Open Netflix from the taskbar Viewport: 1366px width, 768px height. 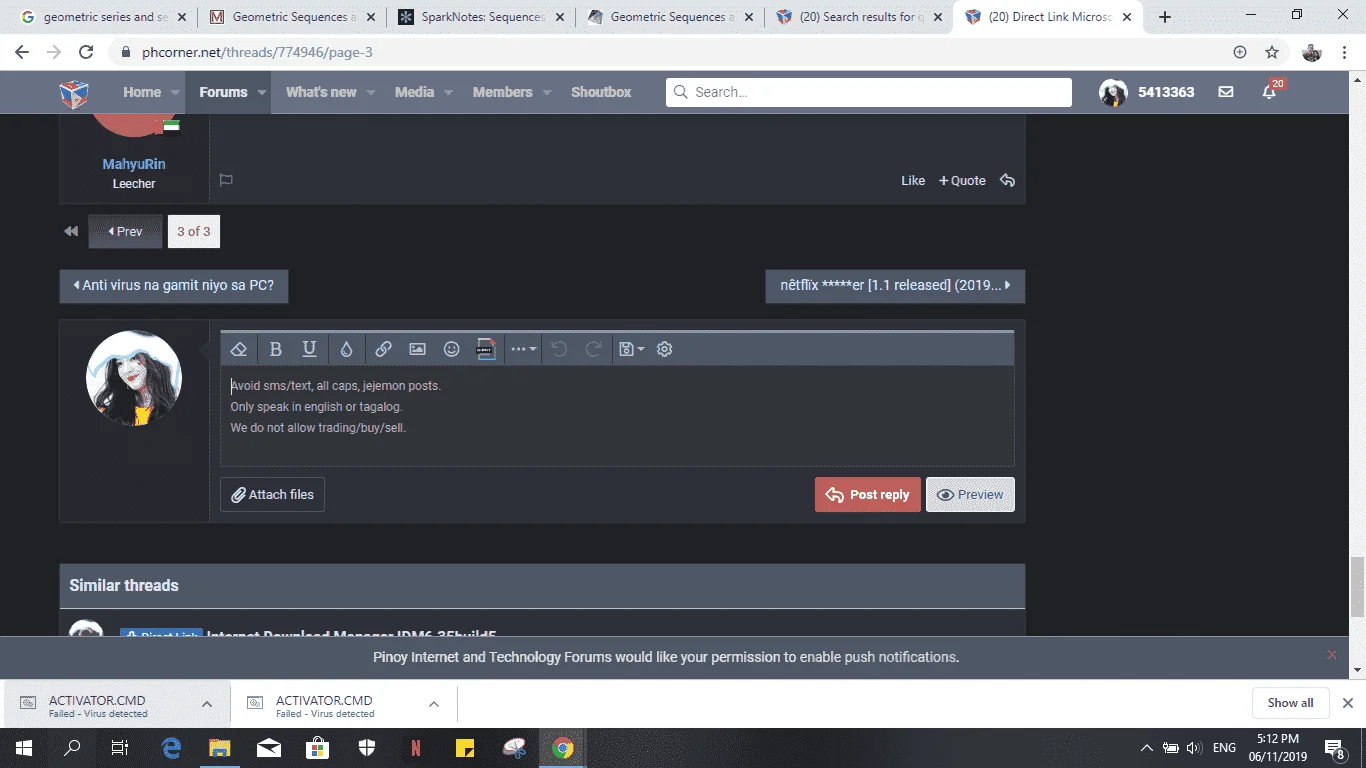coord(415,748)
